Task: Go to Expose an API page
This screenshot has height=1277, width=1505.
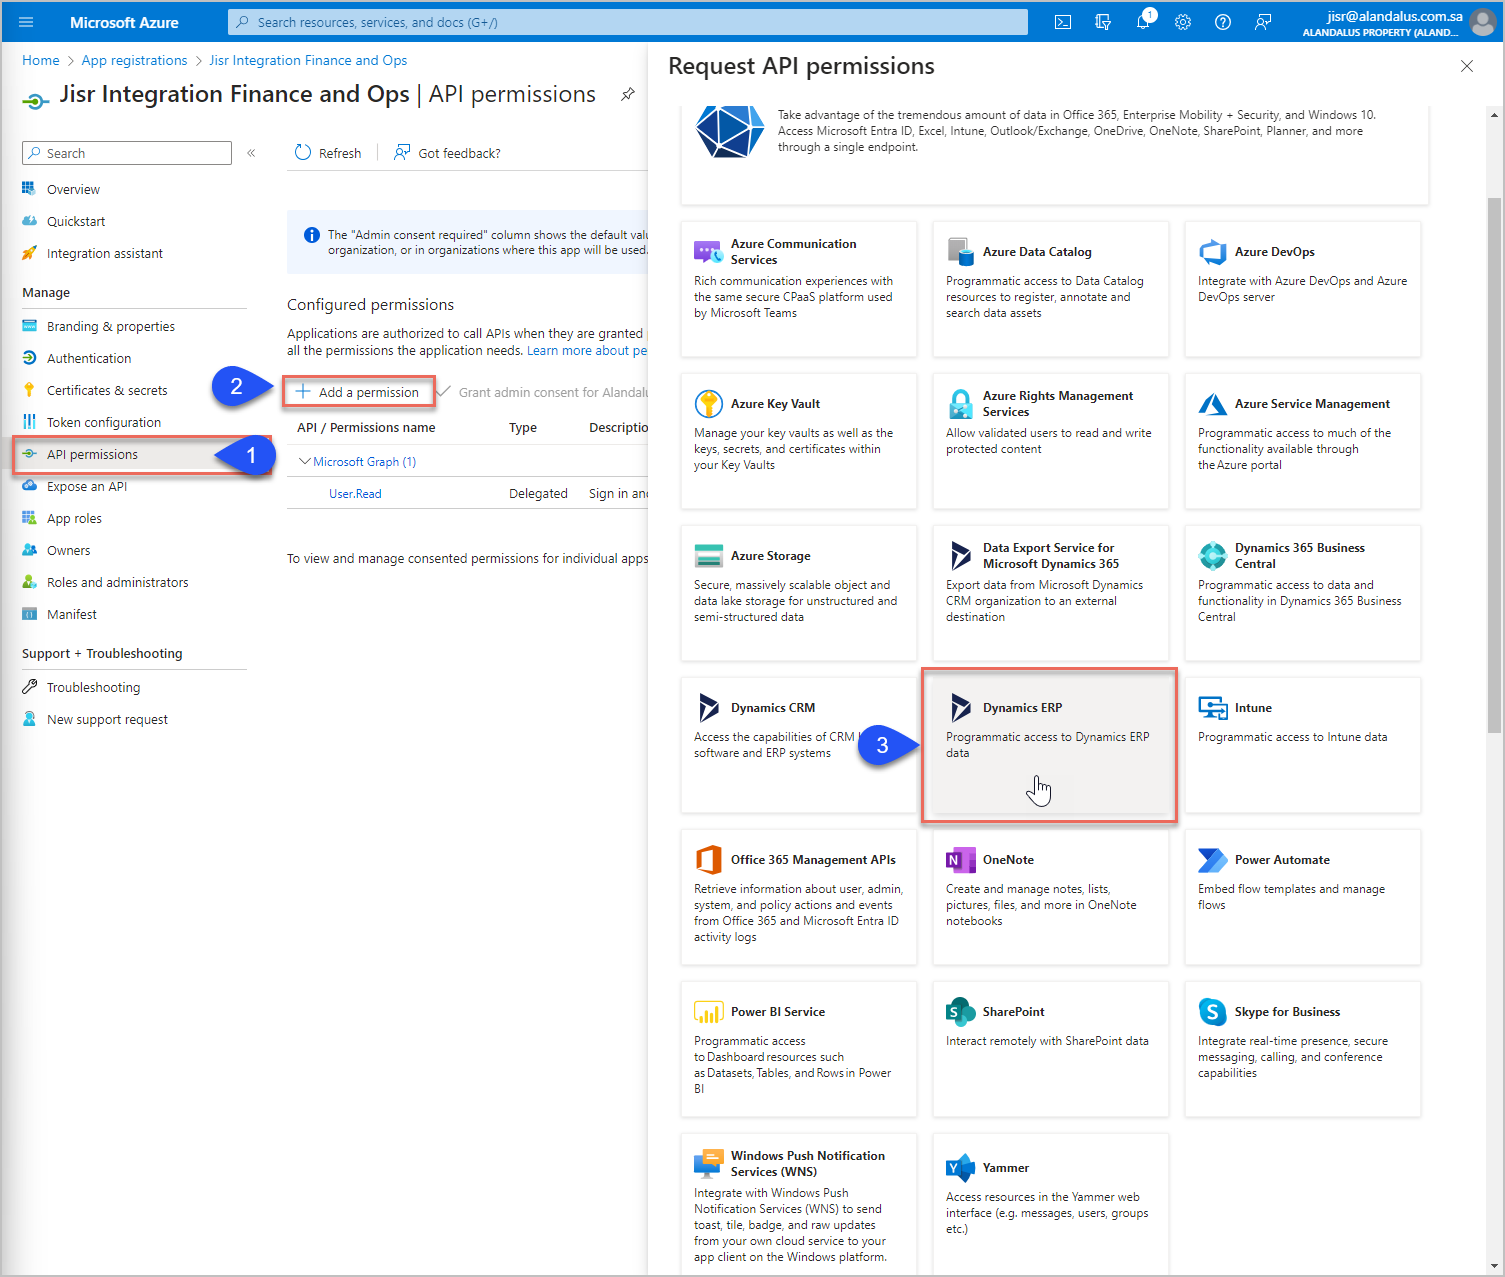Action: (x=86, y=486)
